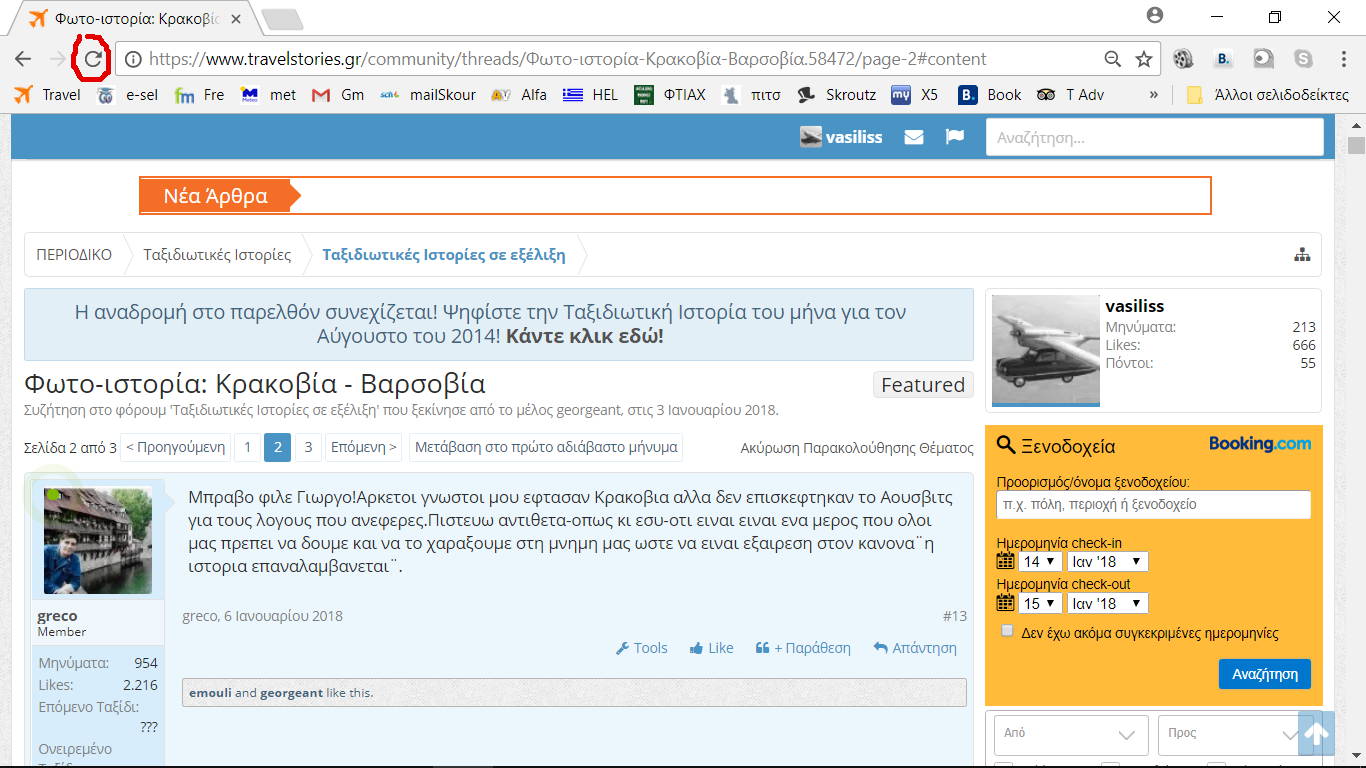Open the alerts flag icon

coord(955,137)
